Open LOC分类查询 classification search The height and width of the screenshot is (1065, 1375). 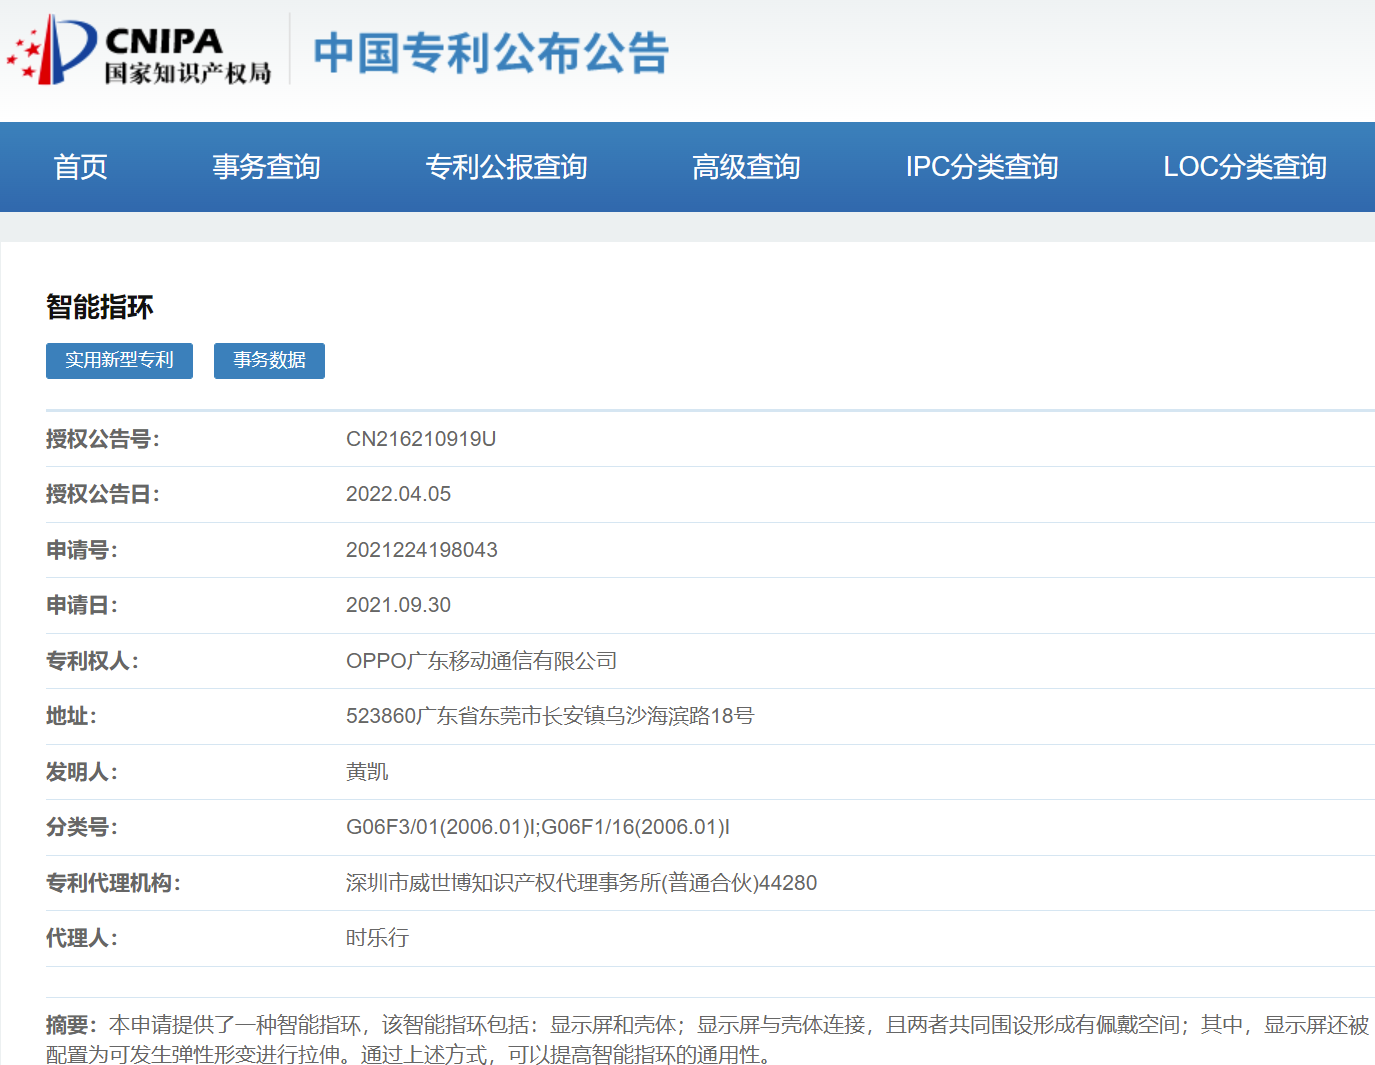[x=1245, y=167]
